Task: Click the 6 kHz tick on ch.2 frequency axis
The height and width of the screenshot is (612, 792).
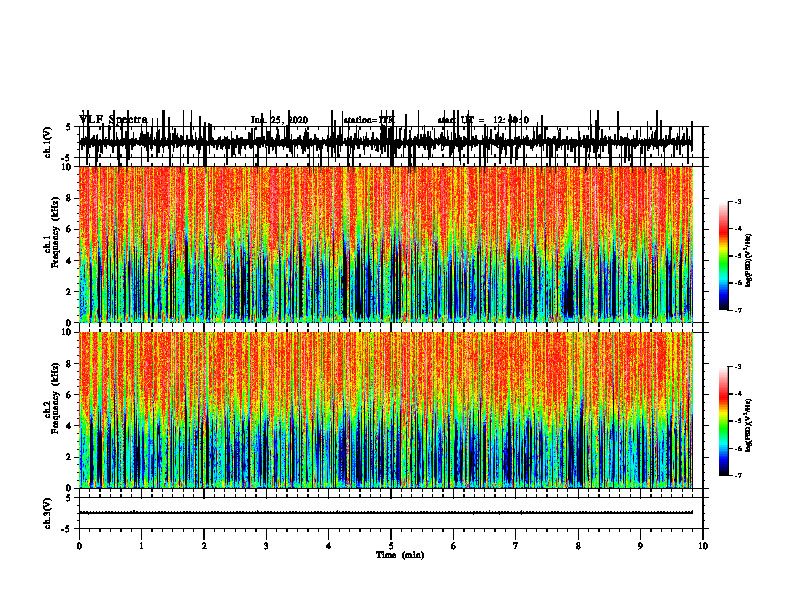Action: pyautogui.click(x=70, y=395)
